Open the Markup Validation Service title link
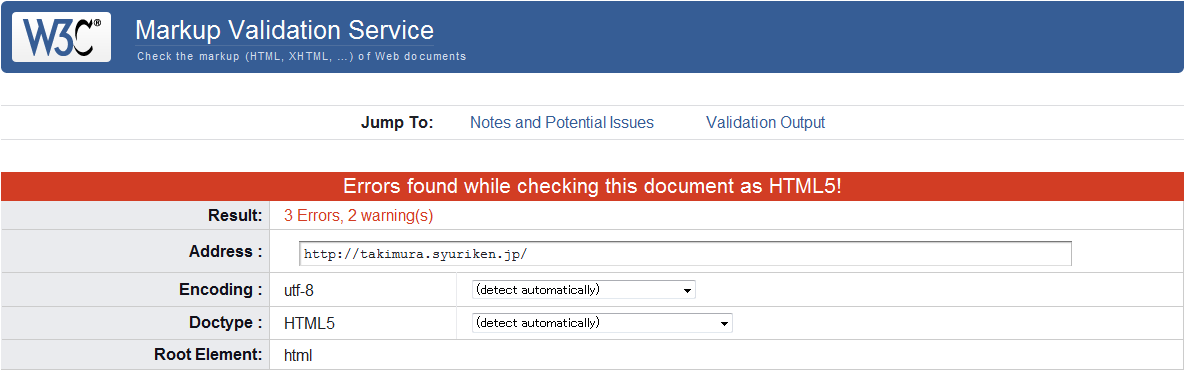 point(284,30)
